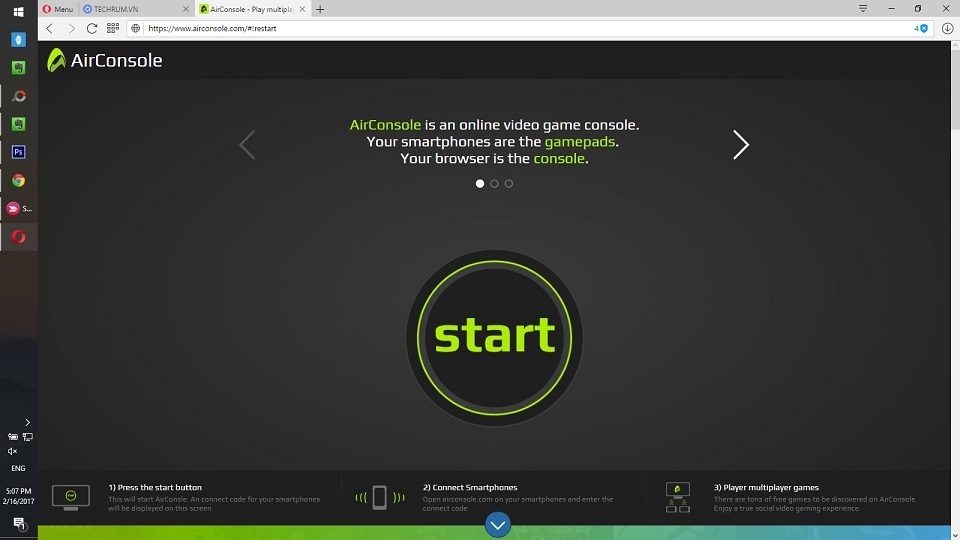Screen dimensions: 960x540
Task: Open the Action Center notifications icon
Action: 19,523
